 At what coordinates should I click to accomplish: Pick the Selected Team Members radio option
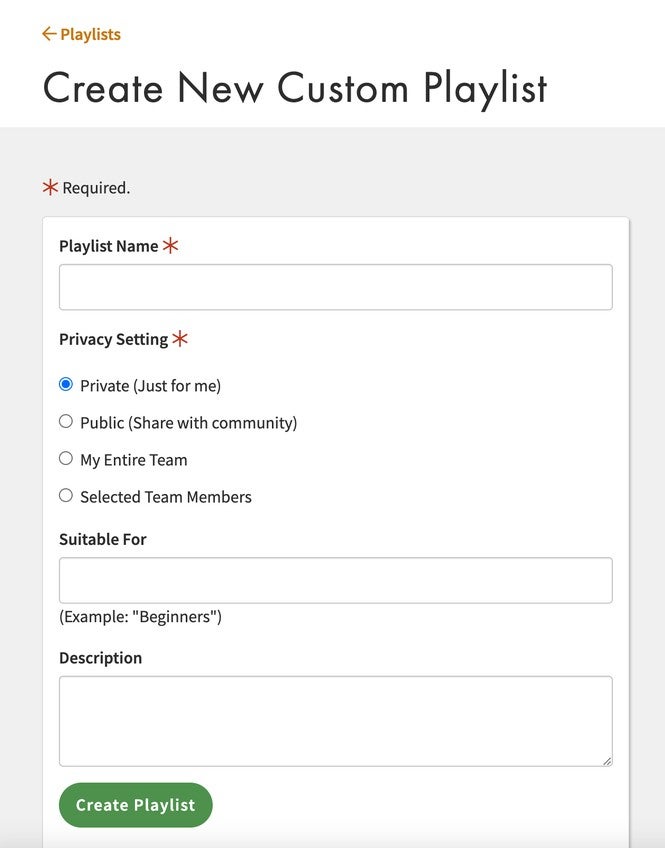click(66, 495)
